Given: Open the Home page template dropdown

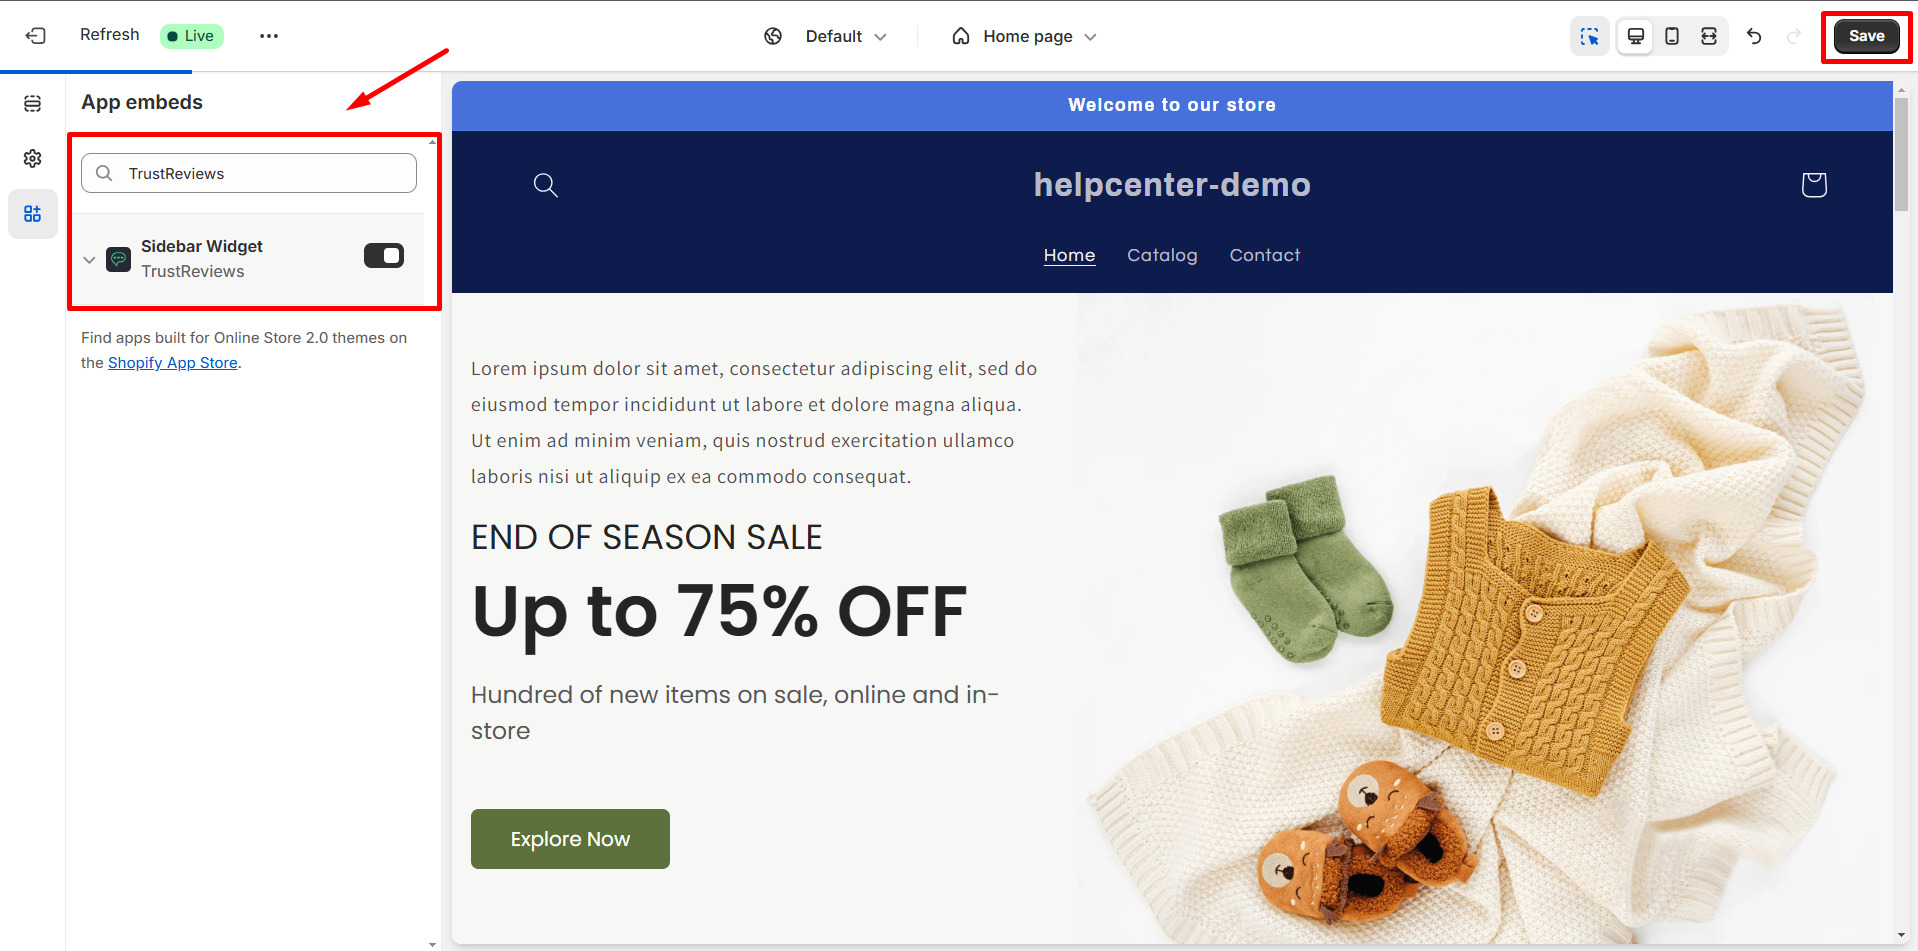Looking at the screenshot, I should pos(1024,37).
